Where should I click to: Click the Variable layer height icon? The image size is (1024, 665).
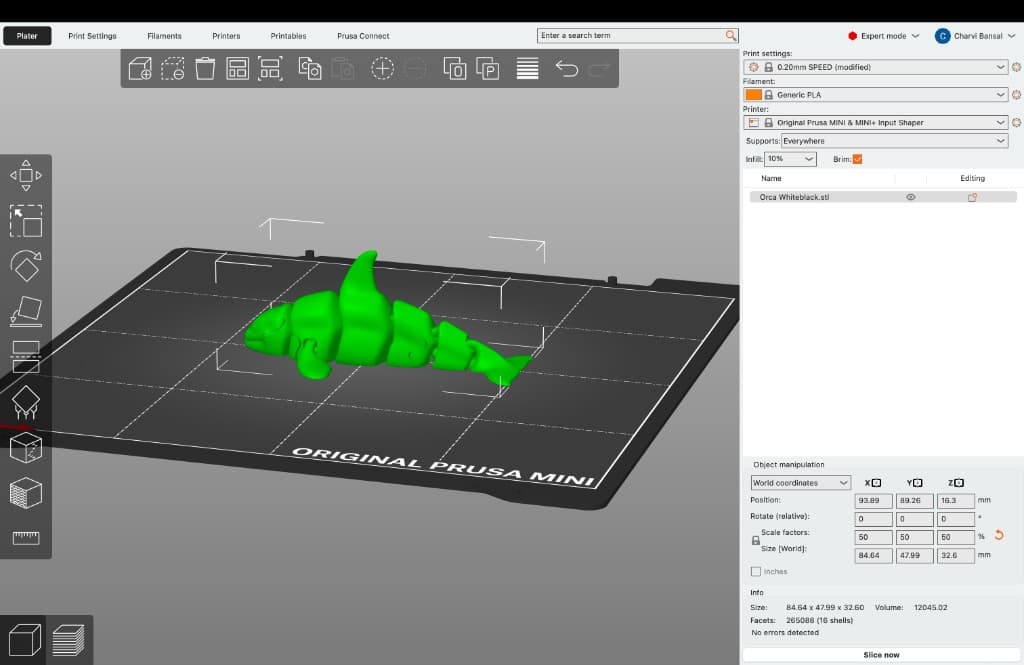point(527,69)
